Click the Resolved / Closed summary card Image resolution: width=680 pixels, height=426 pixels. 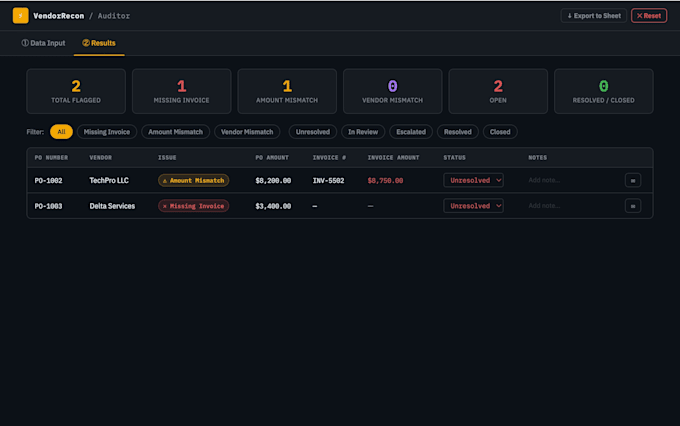(x=604, y=91)
